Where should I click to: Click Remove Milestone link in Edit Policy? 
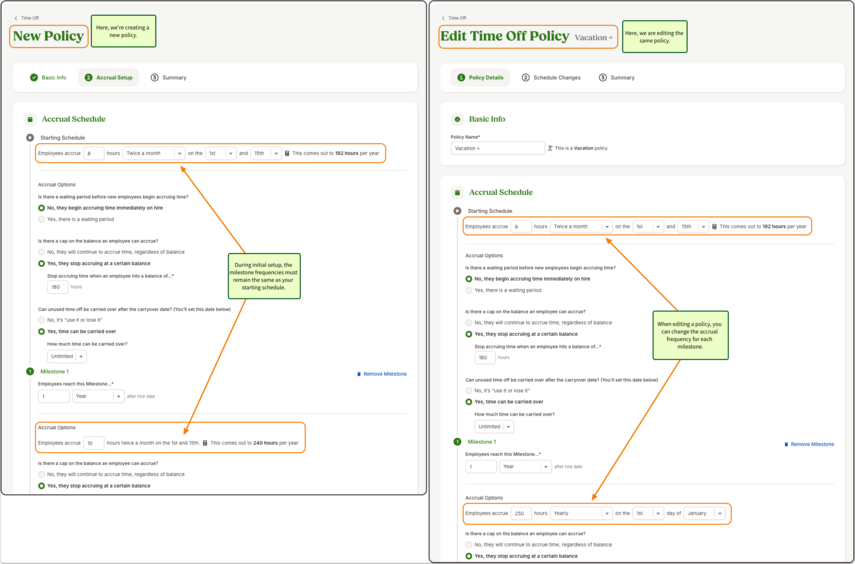point(809,444)
